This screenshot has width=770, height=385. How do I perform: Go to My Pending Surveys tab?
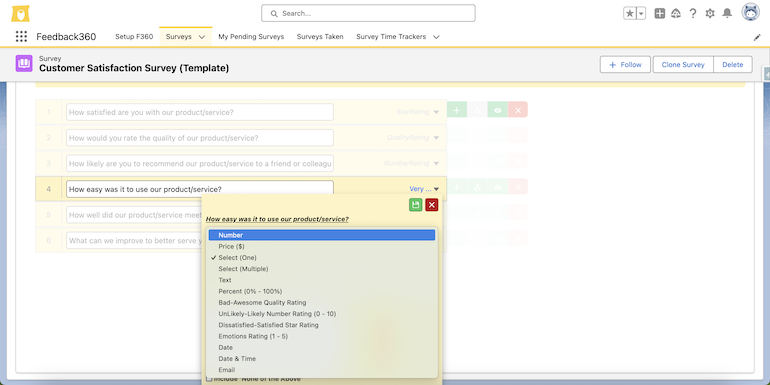pos(251,36)
